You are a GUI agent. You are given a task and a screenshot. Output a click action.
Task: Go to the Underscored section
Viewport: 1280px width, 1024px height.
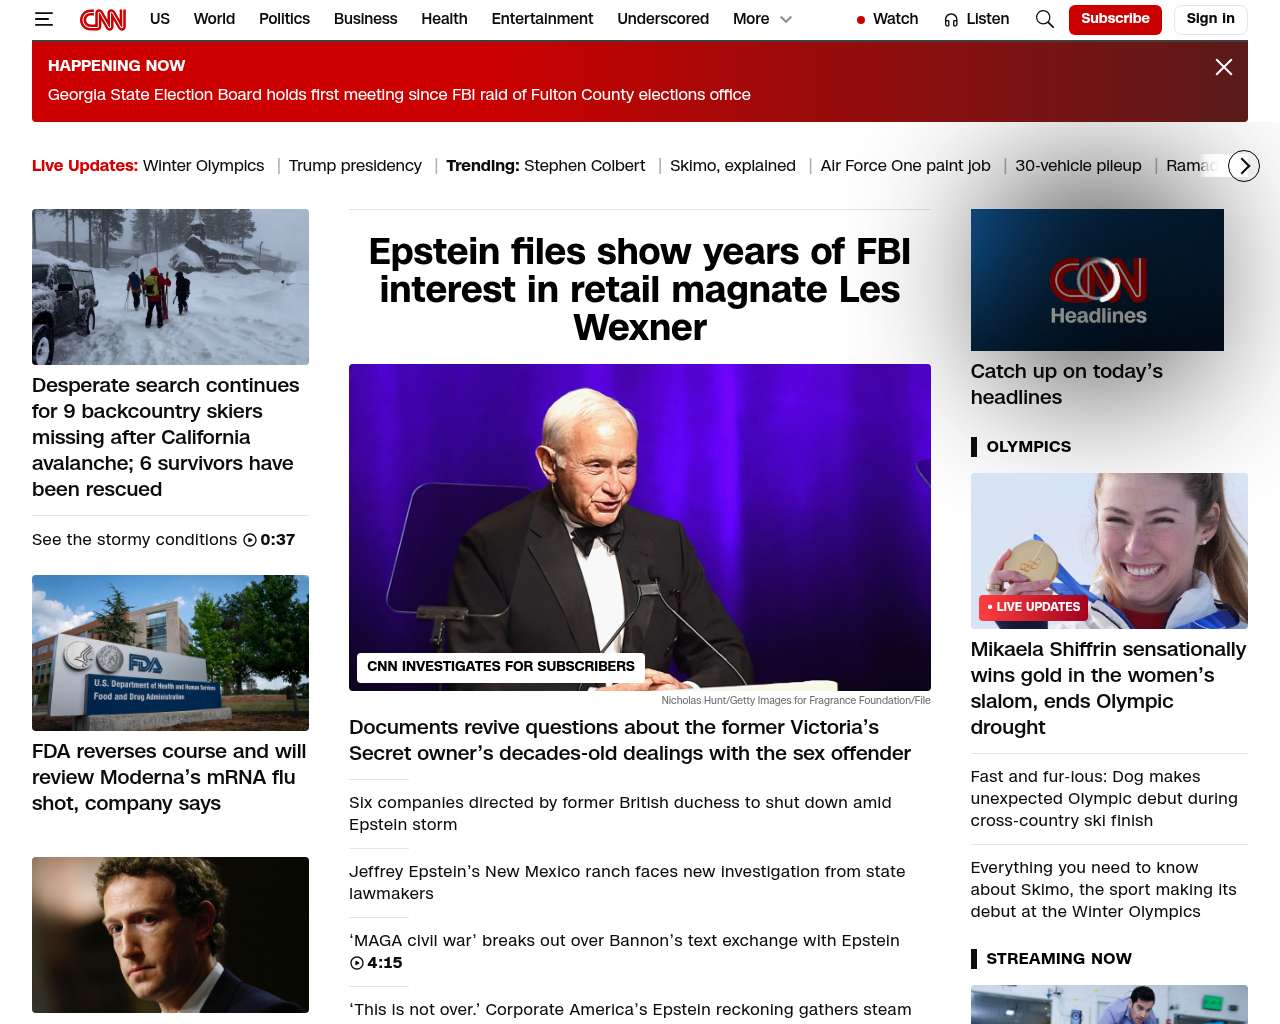(x=663, y=19)
